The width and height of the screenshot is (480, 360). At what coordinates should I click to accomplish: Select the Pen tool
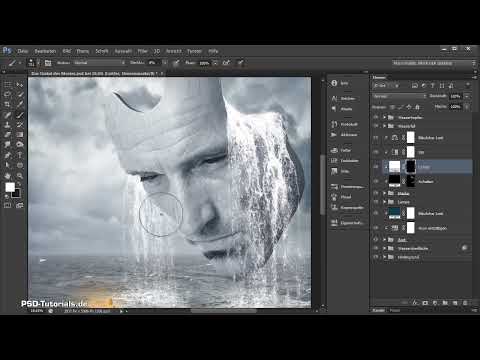click(x=7, y=155)
